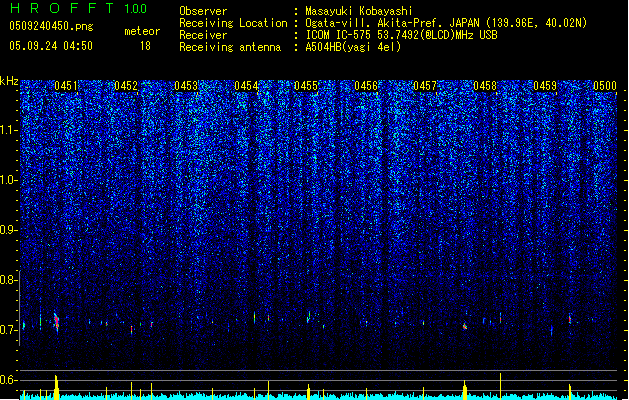Click the 0457 time marker
This screenshot has height=400, width=629.
click(425, 86)
